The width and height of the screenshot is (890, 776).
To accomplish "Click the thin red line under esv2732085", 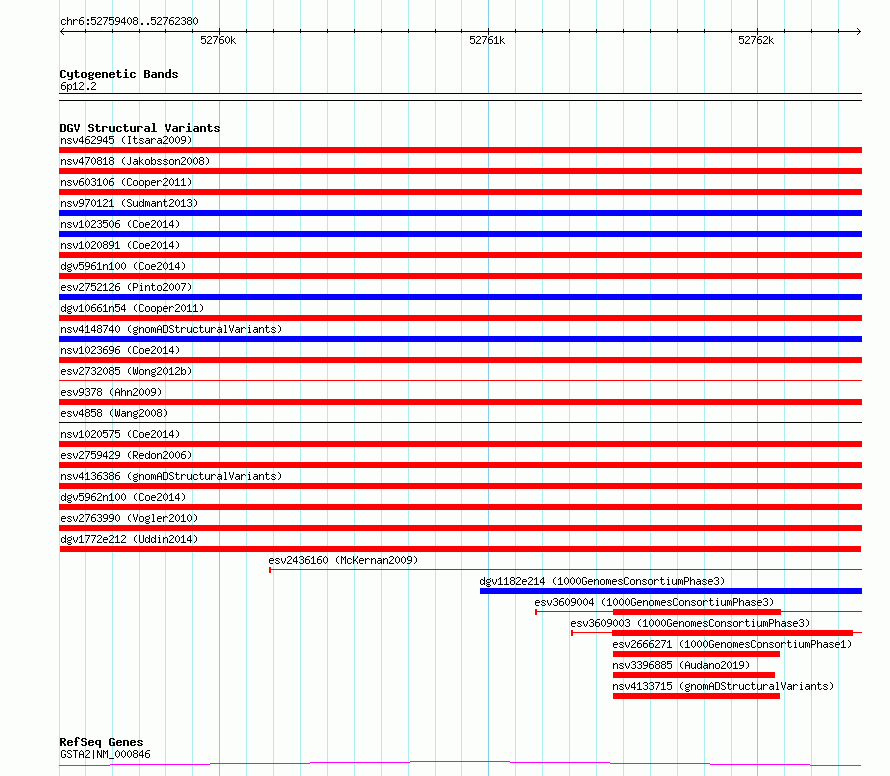I will (460, 380).
